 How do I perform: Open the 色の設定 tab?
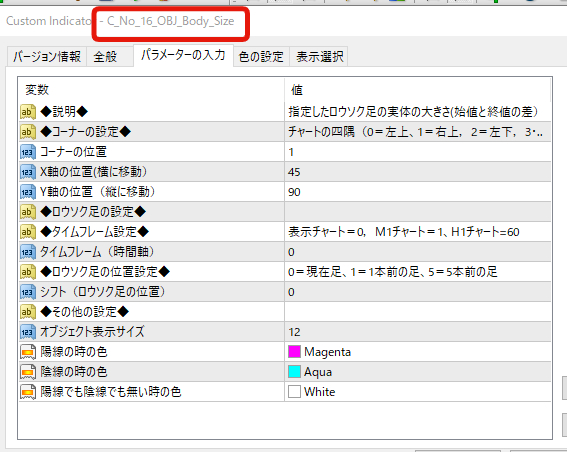coord(261,57)
